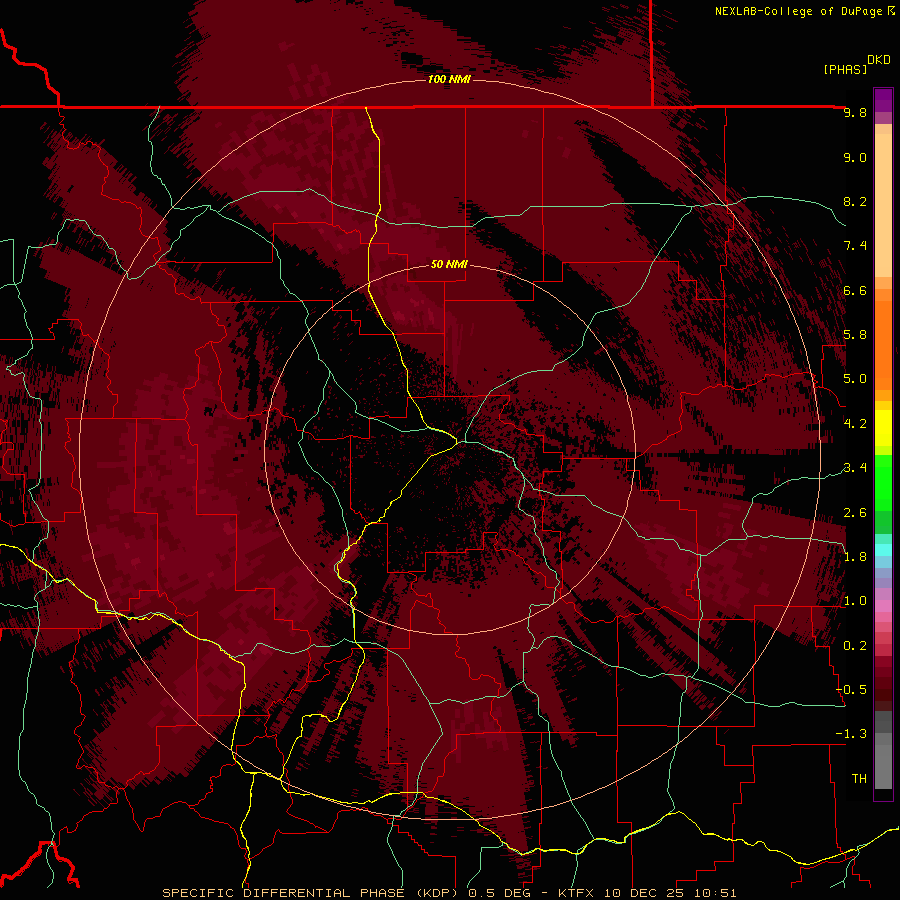This screenshot has width=900, height=900.
Task: Click the 3.4 legend value
Action: click(x=855, y=468)
